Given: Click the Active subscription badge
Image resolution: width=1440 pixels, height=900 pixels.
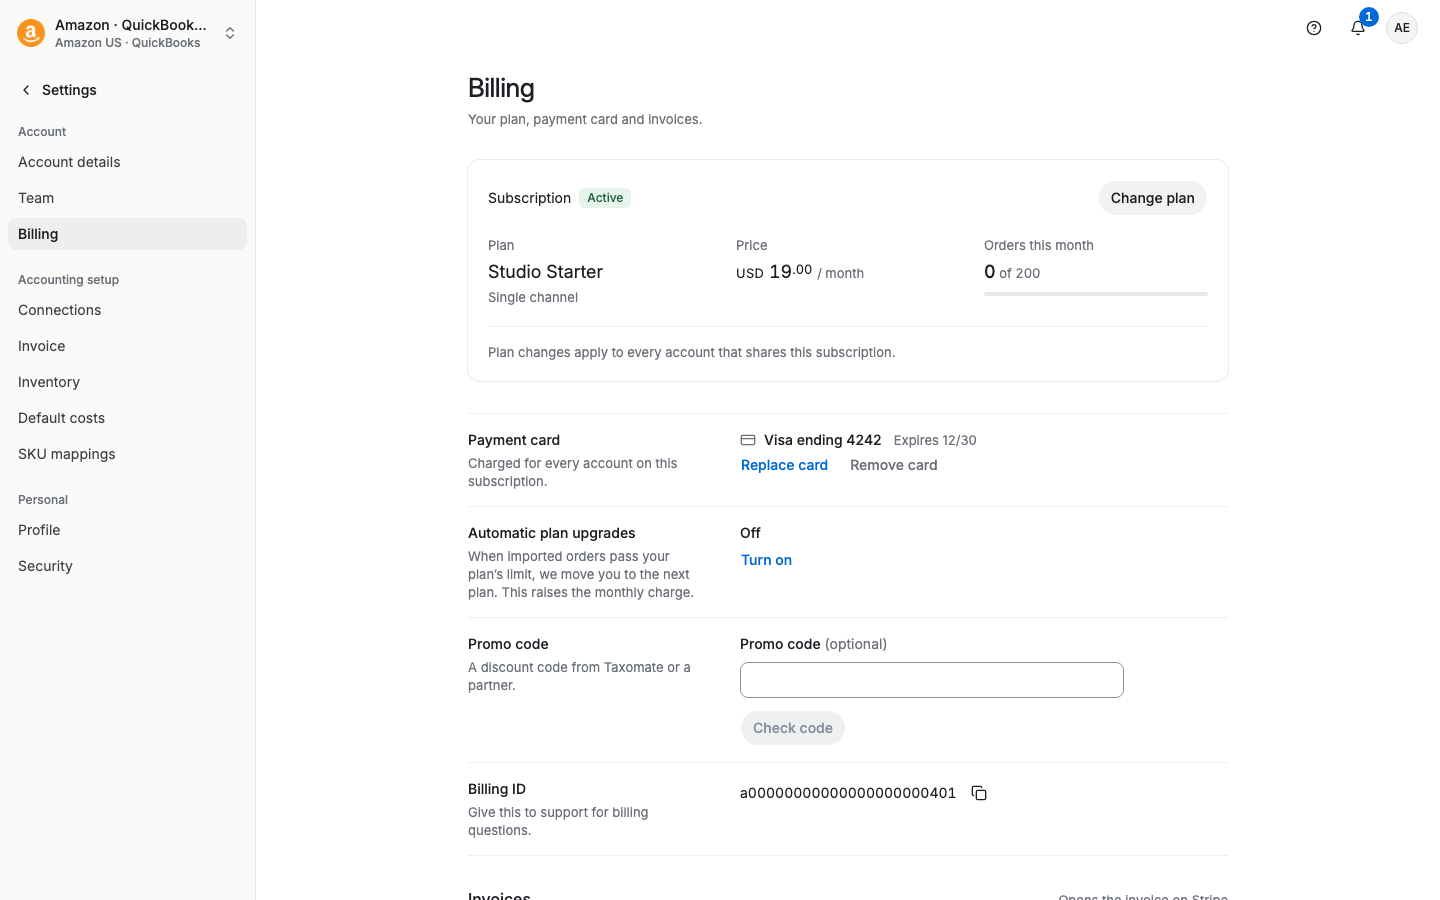Looking at the screenshot, I should tap(605, 198).
